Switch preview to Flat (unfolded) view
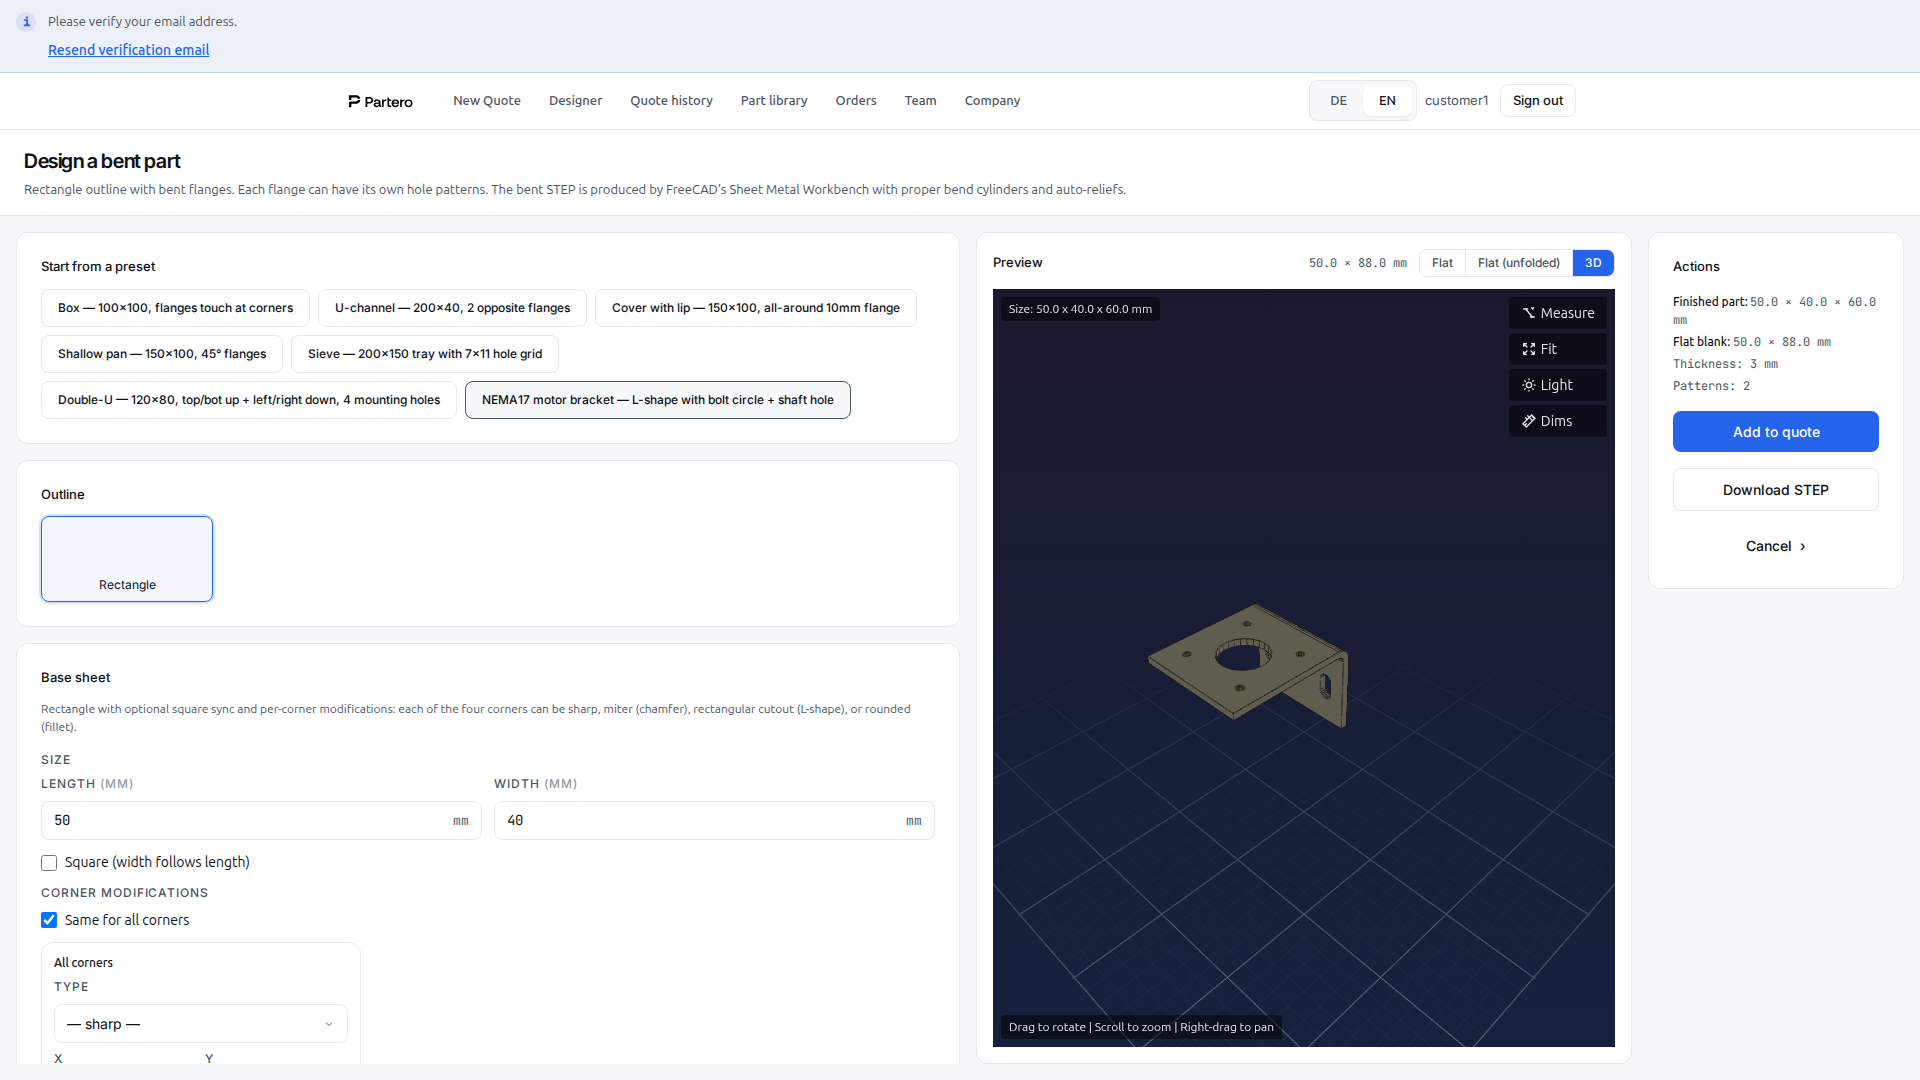This screenshot has height=1080, width=1920. [x=1519, y=263]
